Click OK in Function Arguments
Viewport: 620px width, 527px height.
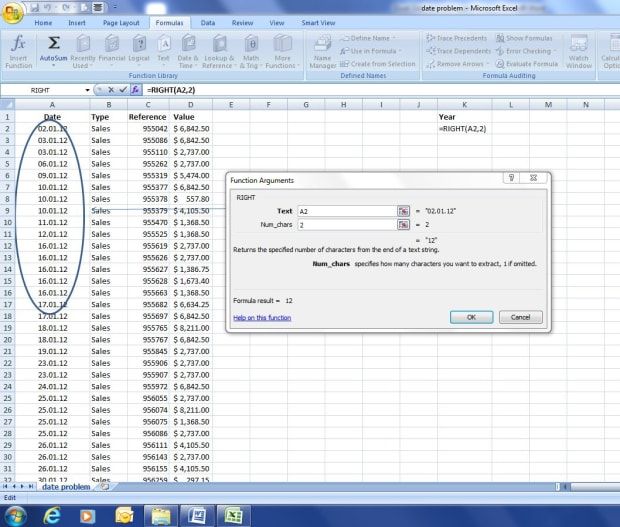pos(471,317)
